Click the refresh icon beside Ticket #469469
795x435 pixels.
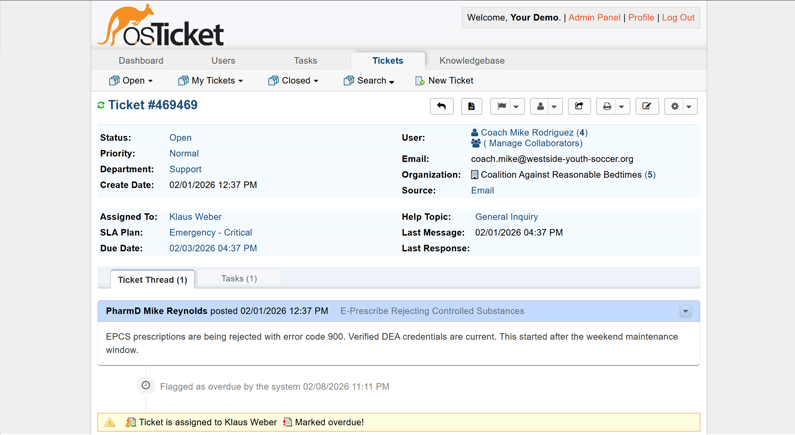101,105
